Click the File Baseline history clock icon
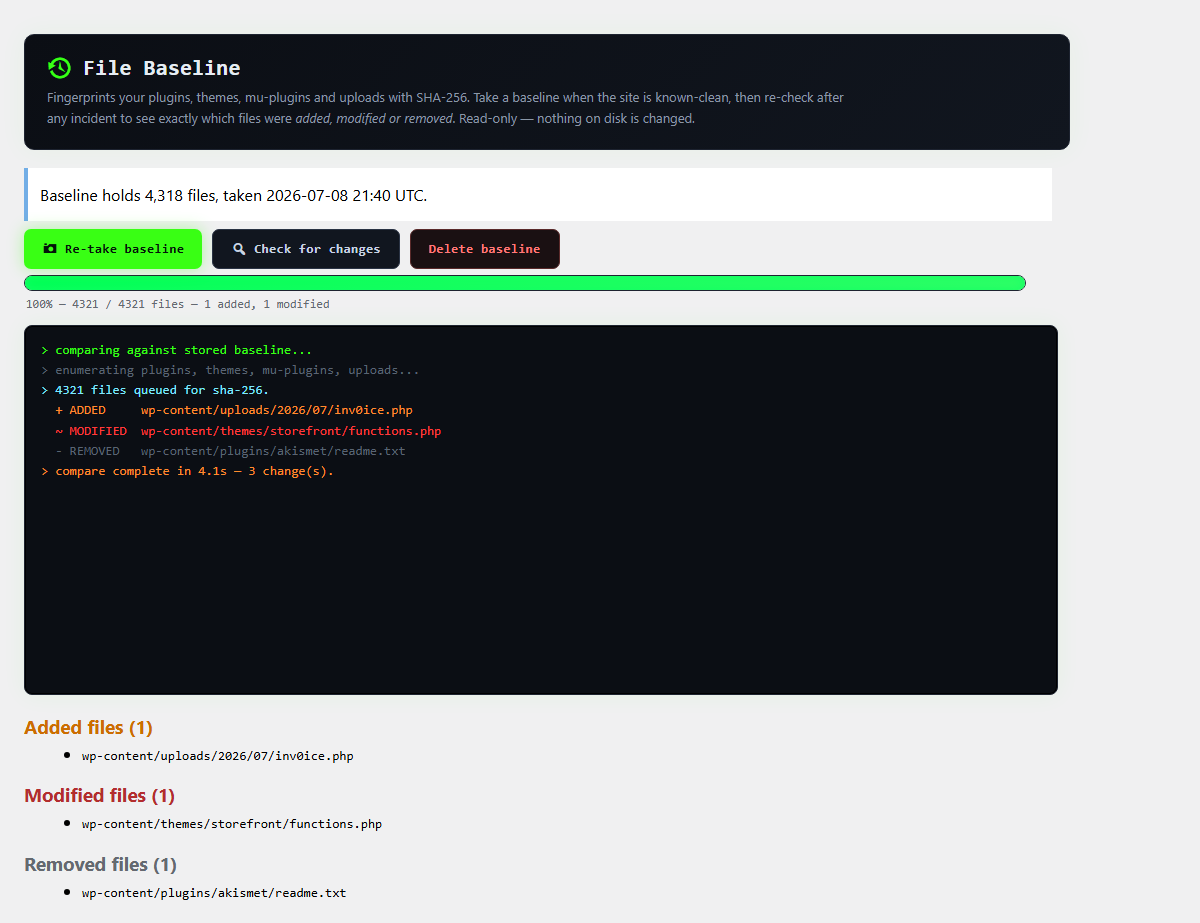1200x923 pixels. (59, 68)
